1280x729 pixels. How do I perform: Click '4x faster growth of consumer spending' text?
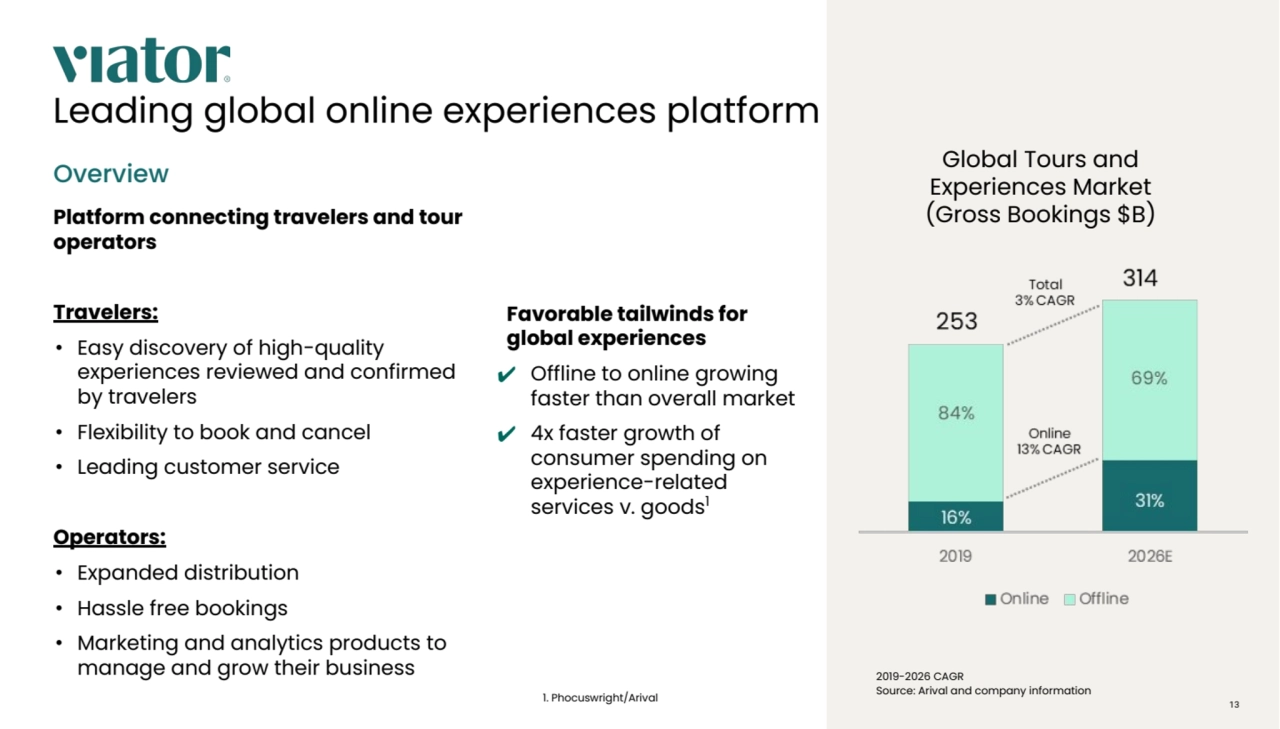(649, 470)
